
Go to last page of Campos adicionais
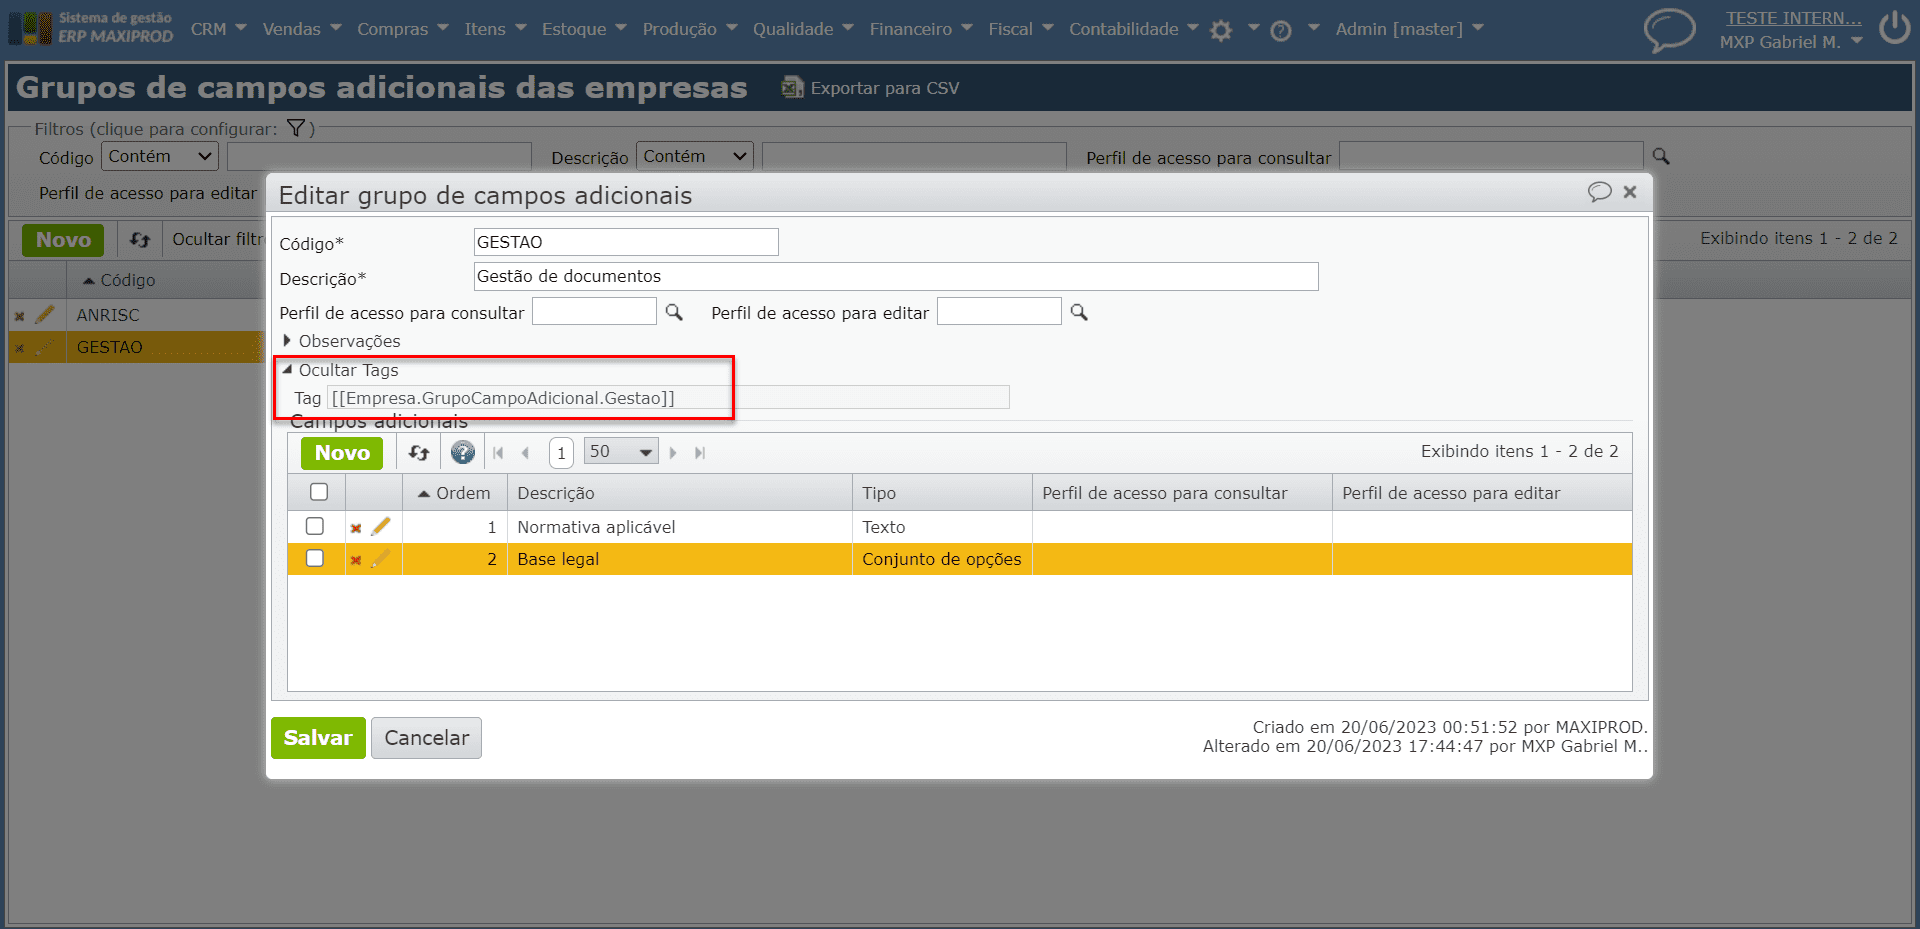click(x=700, y=453)
